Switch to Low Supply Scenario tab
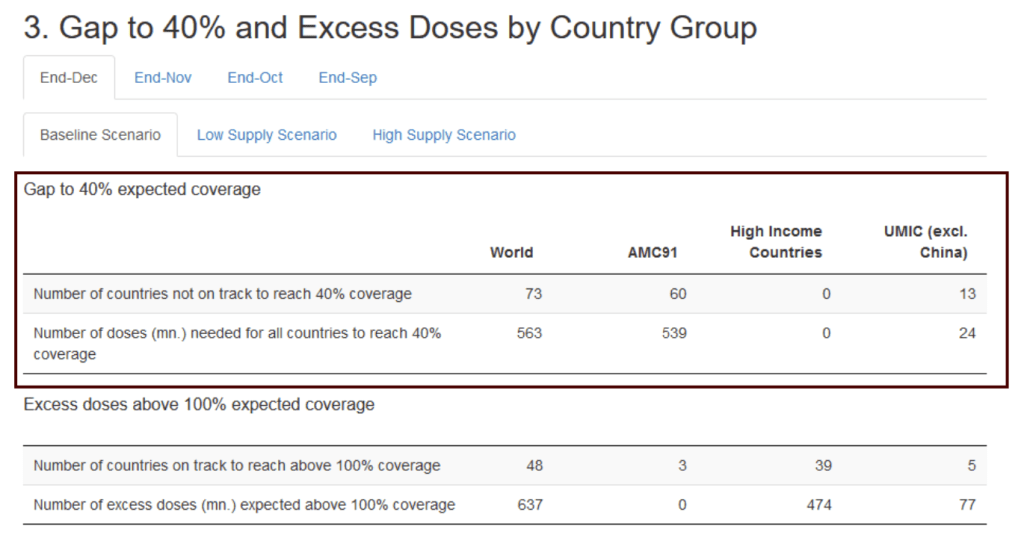 [266, 135]
